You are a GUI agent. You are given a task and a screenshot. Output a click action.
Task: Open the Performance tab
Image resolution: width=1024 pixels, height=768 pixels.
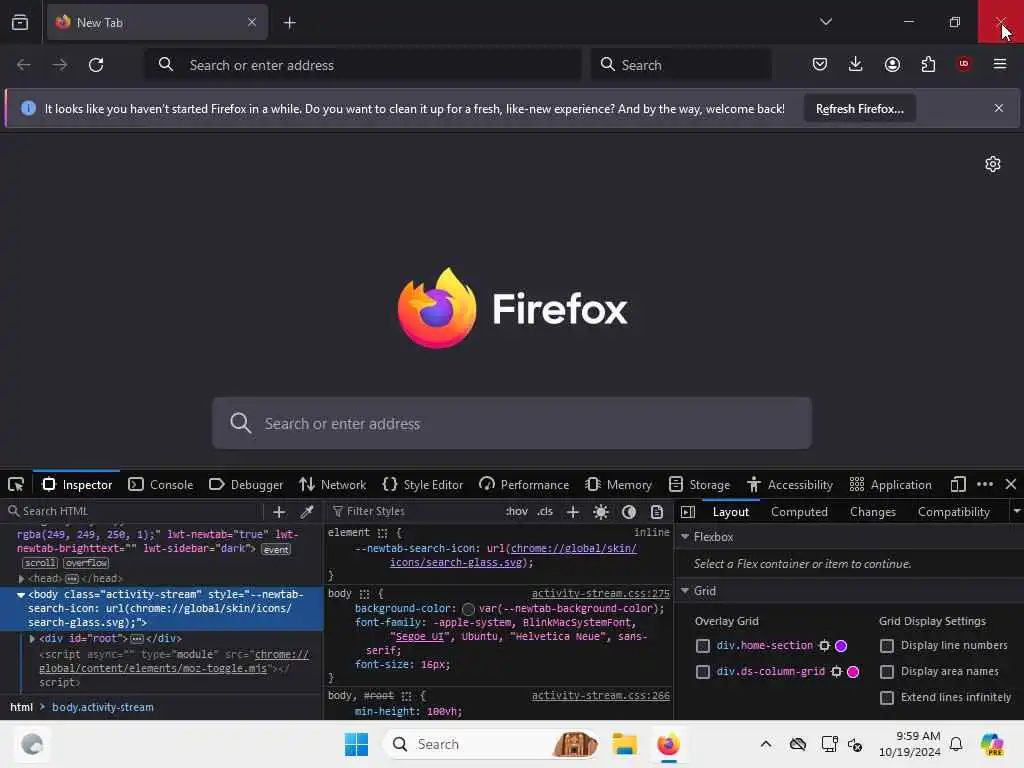click(x=524, y=485)
